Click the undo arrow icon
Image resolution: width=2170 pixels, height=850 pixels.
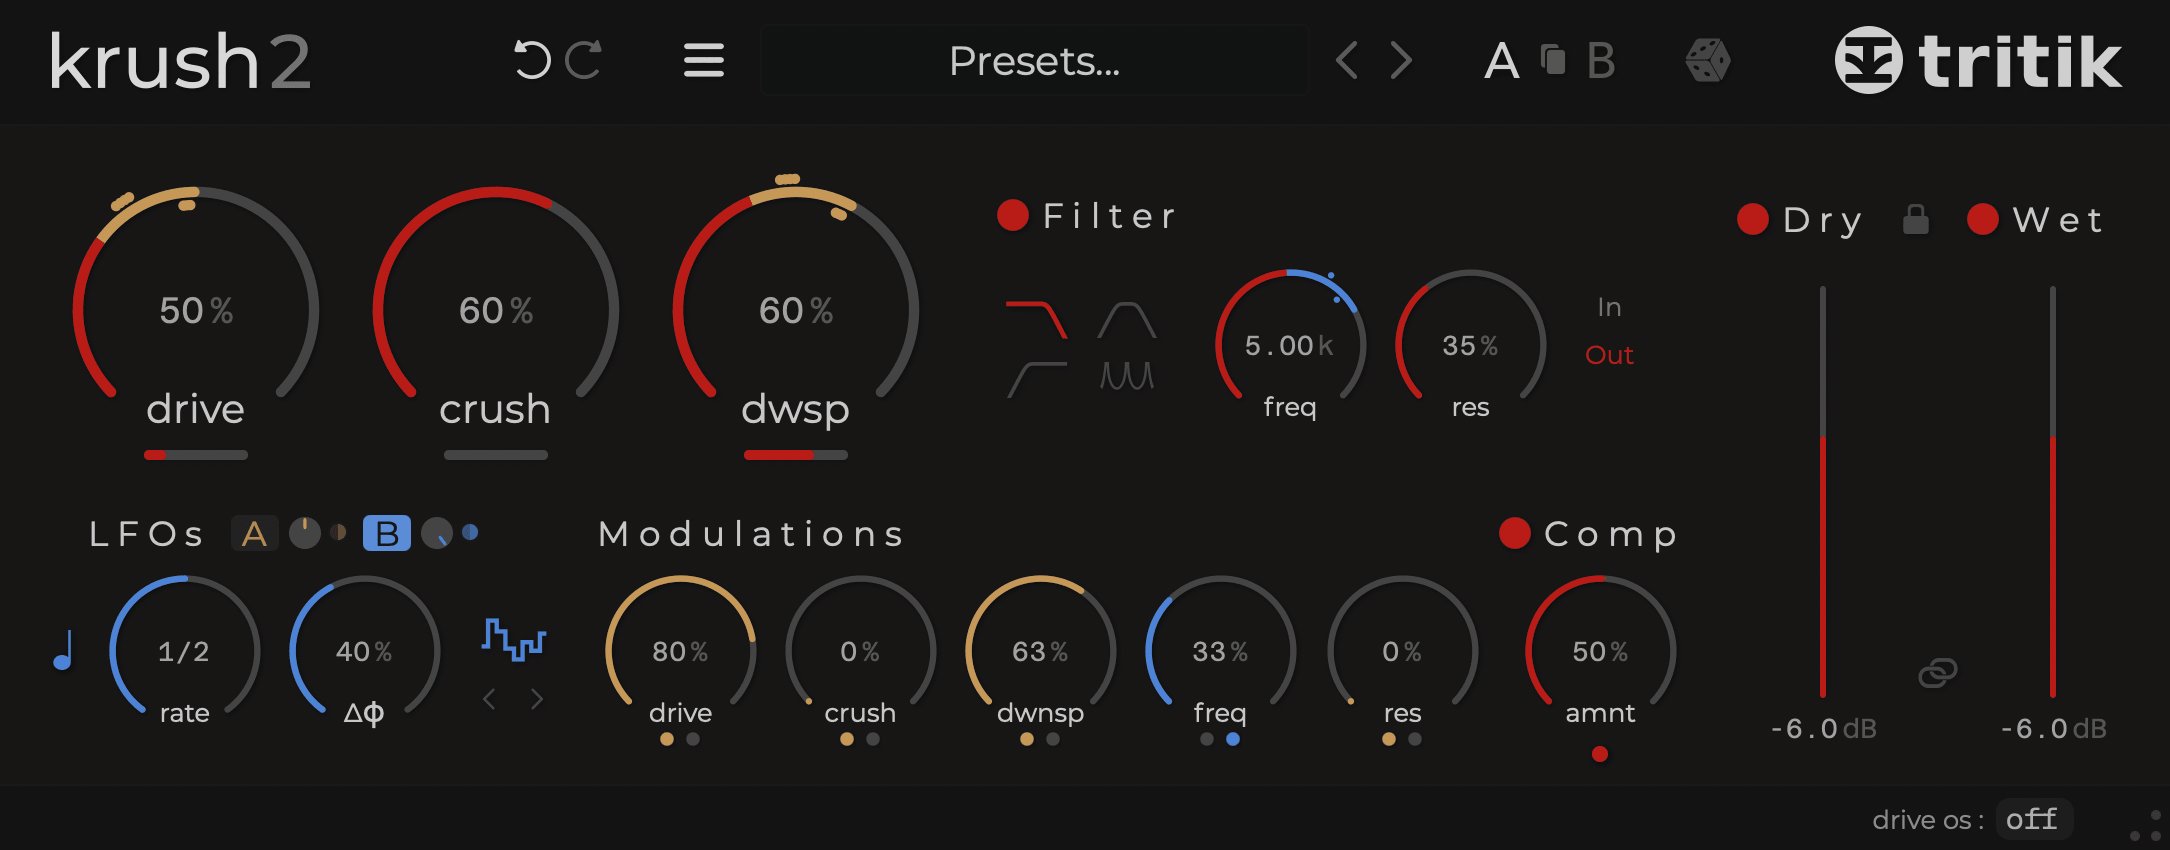pos(532,60)
